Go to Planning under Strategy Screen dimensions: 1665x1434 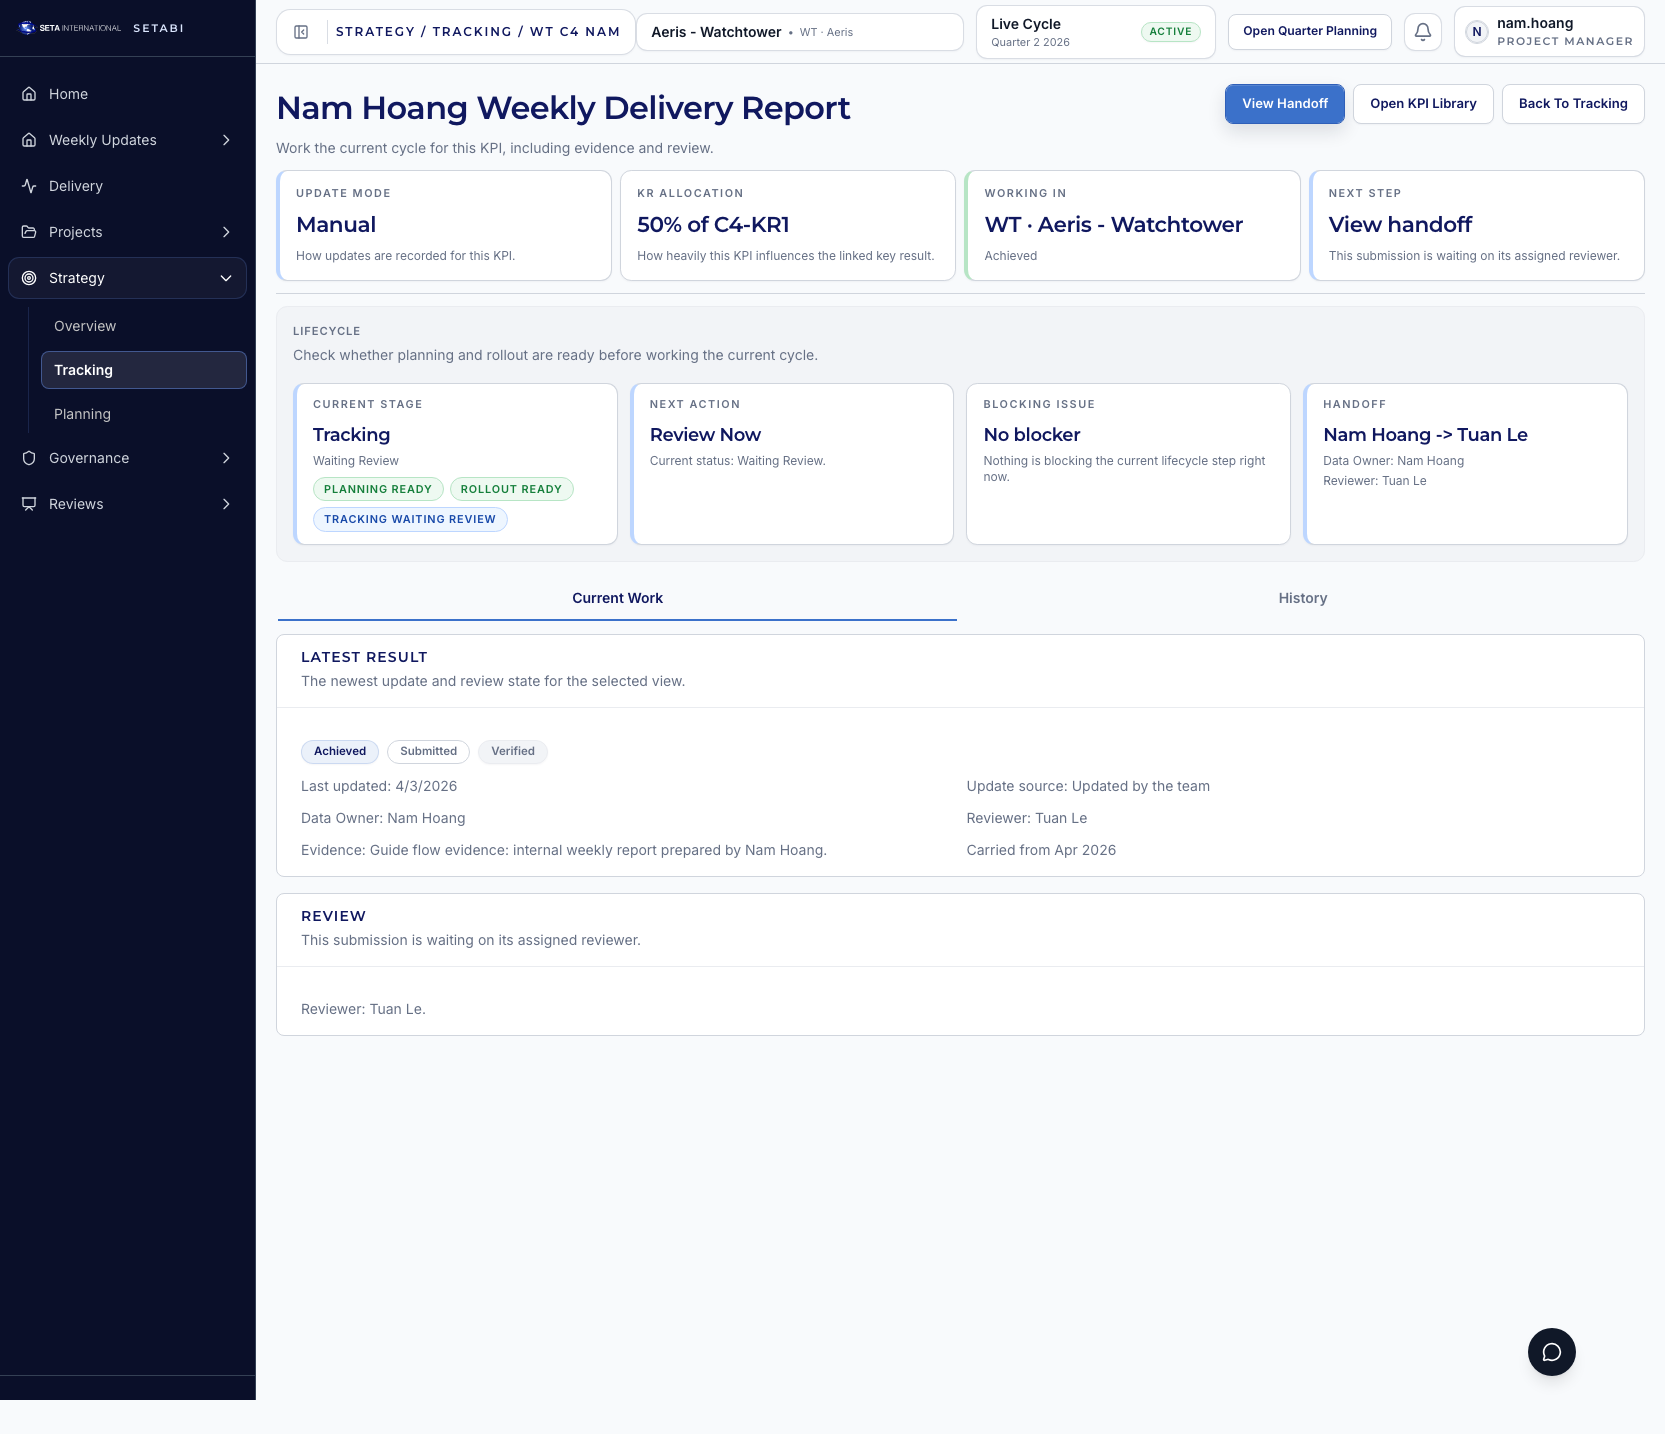point(82,414)
